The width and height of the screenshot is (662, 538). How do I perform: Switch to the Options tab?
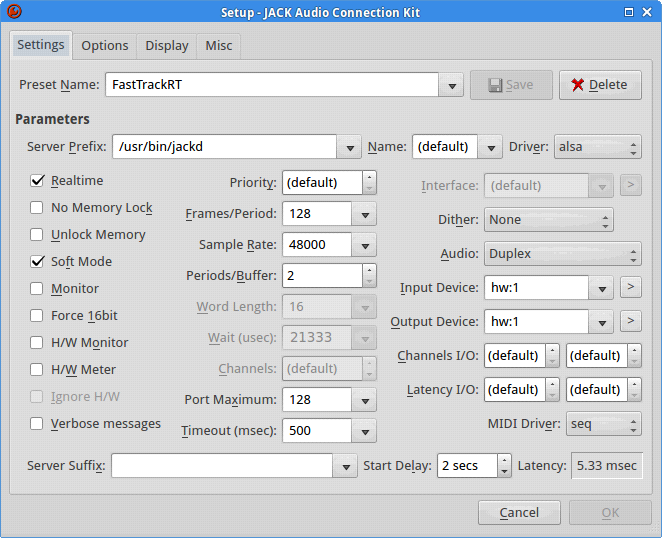[105, 46]
